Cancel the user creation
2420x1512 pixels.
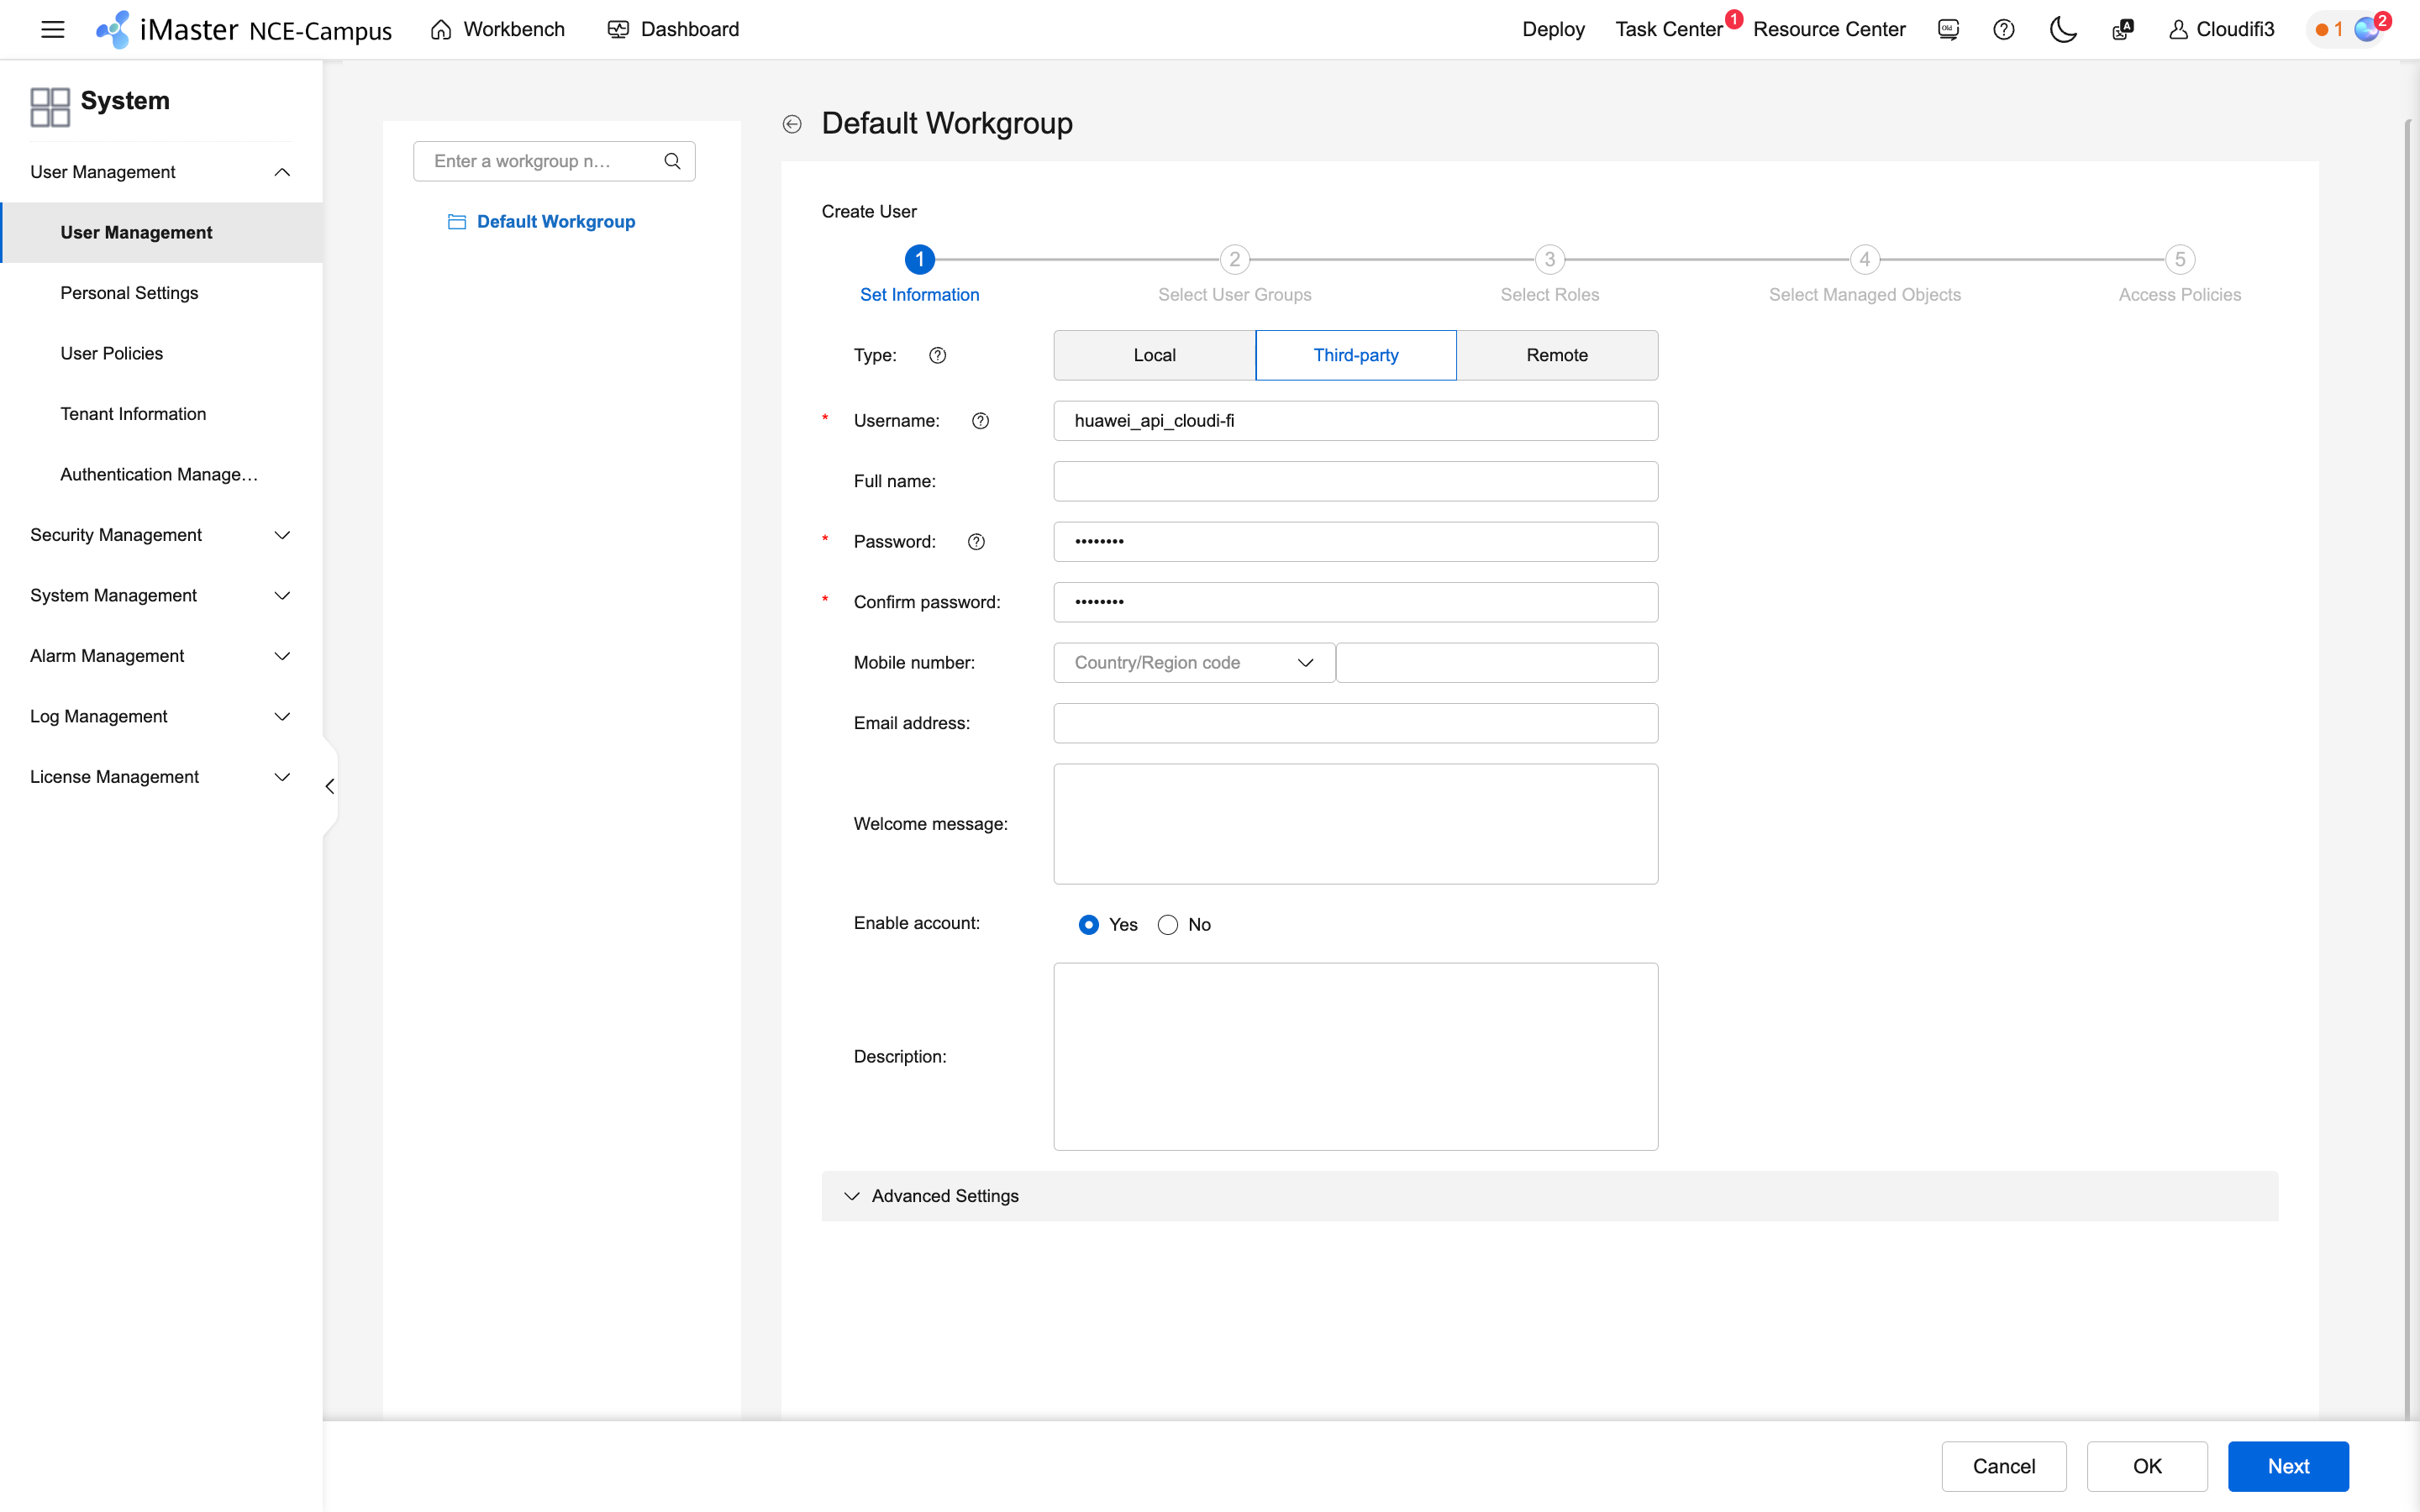tap(2003, 1466)
